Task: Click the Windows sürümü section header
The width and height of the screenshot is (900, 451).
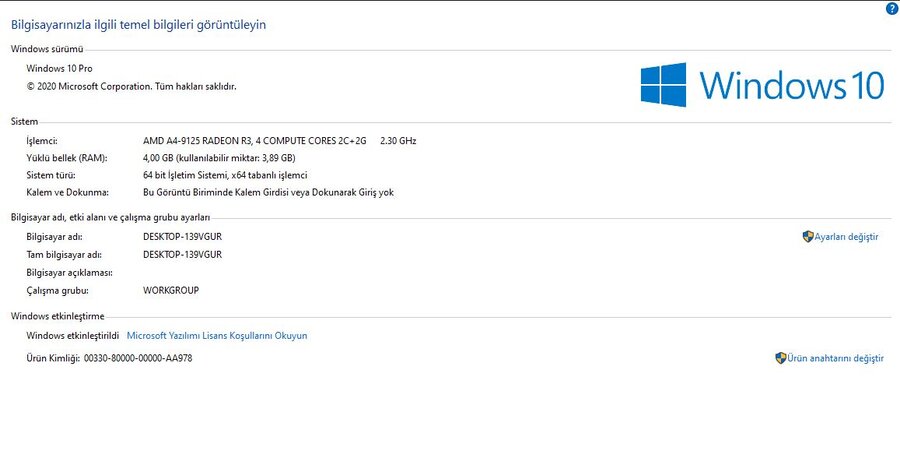Action: [x=47, y=49]
